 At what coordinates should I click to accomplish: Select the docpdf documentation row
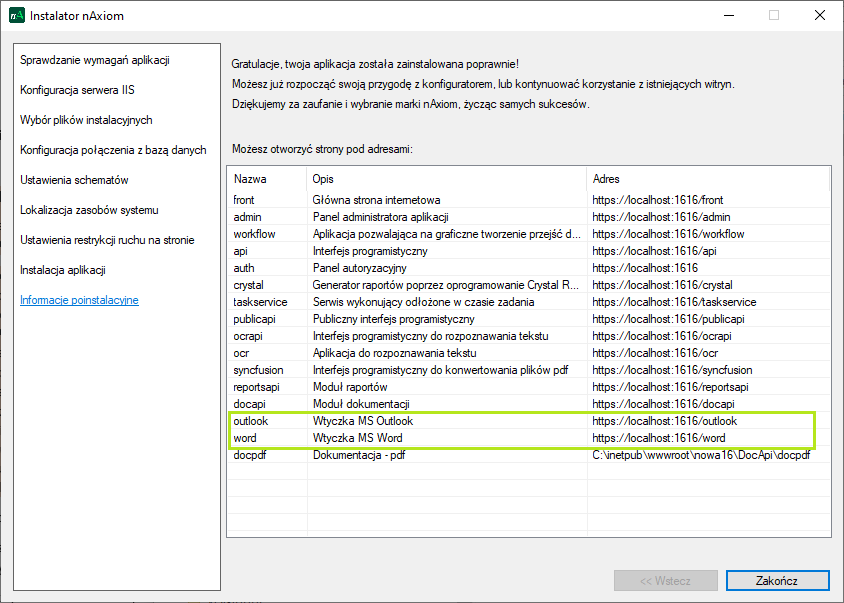[250, 455]
